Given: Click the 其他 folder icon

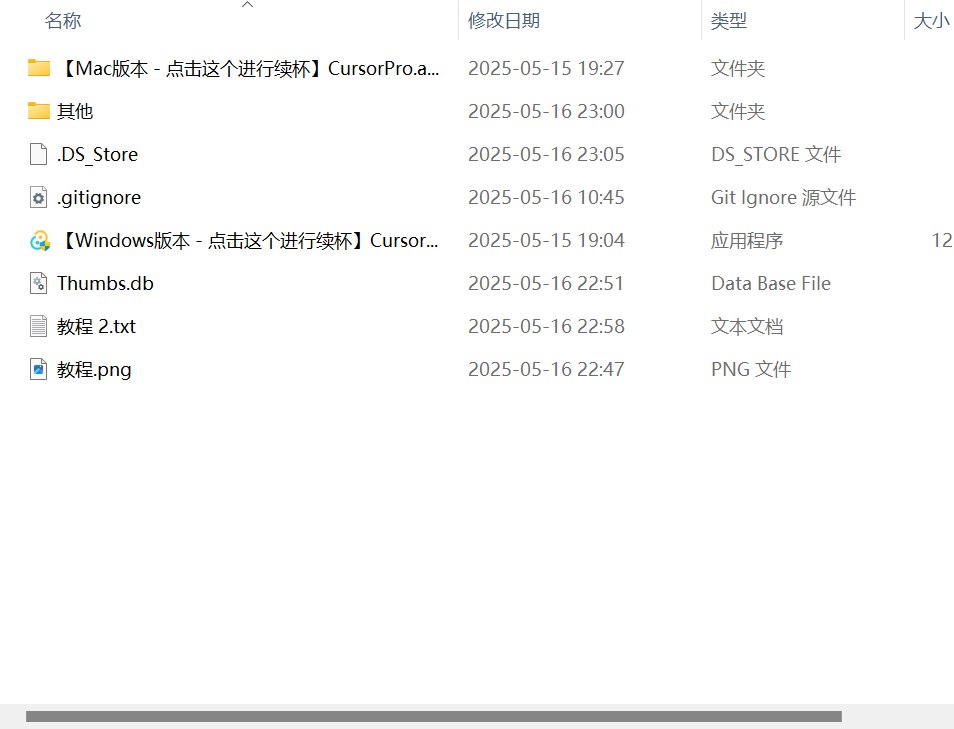Looking at the screenshot, I should [x=39, y=111].
